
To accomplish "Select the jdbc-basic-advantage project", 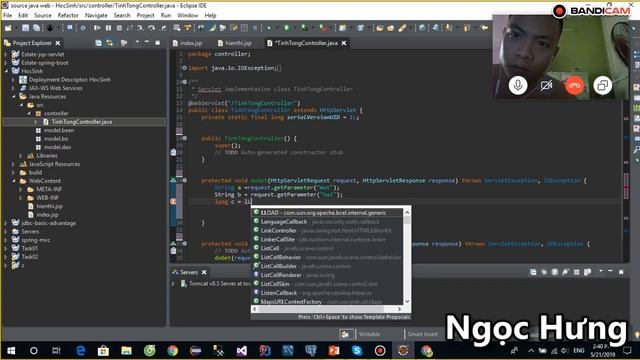I will click(49, 223).
